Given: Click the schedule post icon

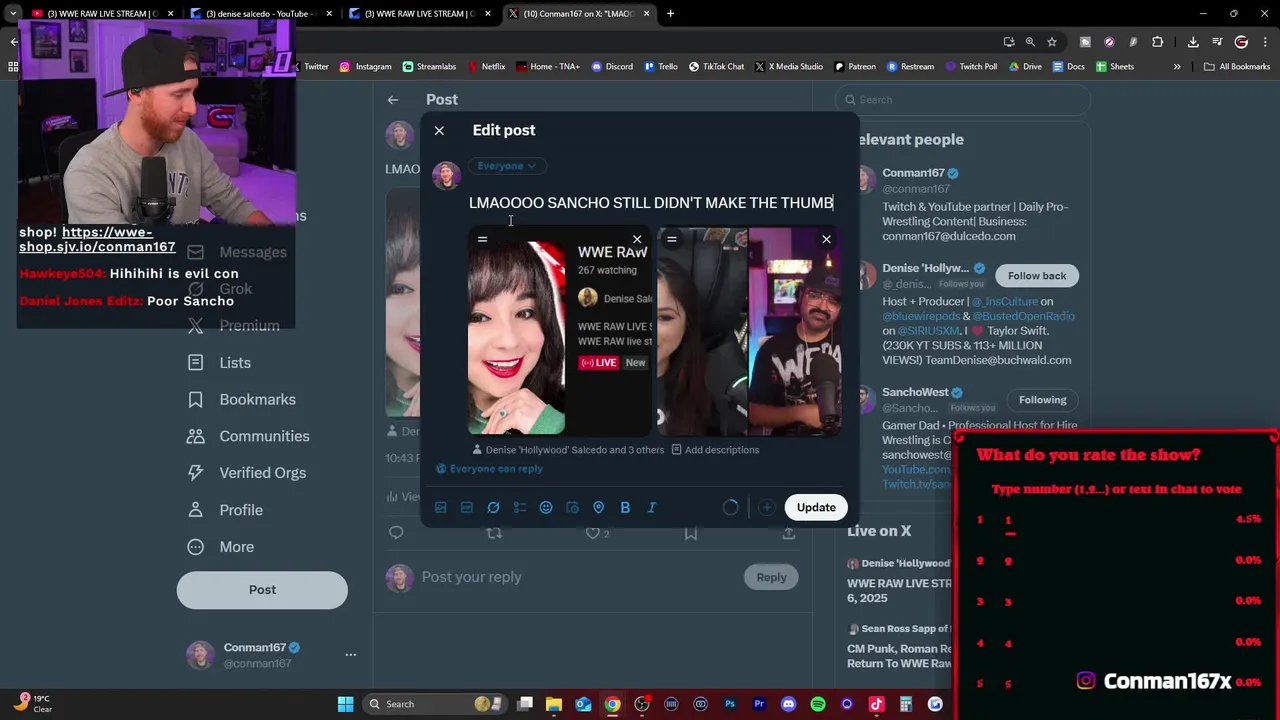Looking at the screenshot, I should tap(572, 508).
